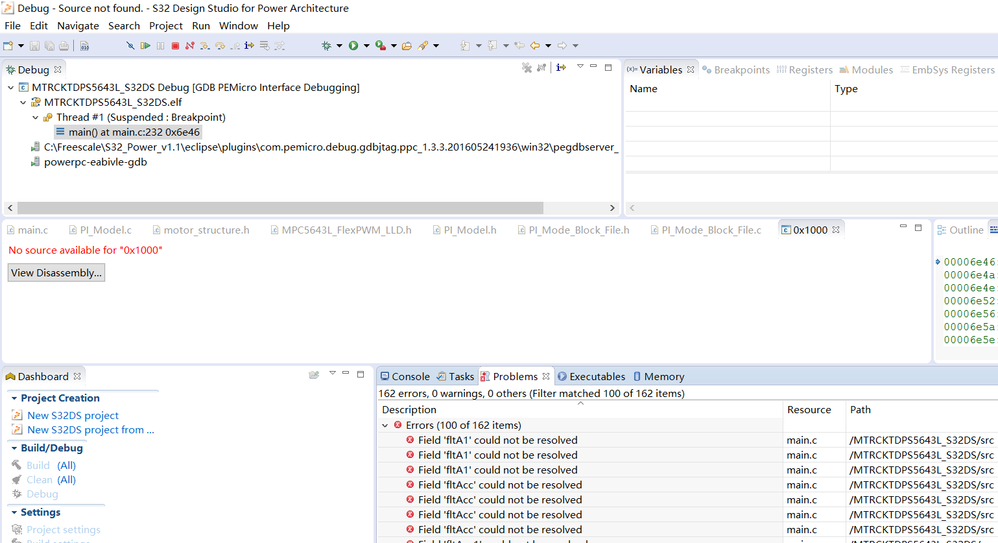Open the external tools dropdown arrow
The width and height of the screenshot is (998, 543).
point(394,46)
